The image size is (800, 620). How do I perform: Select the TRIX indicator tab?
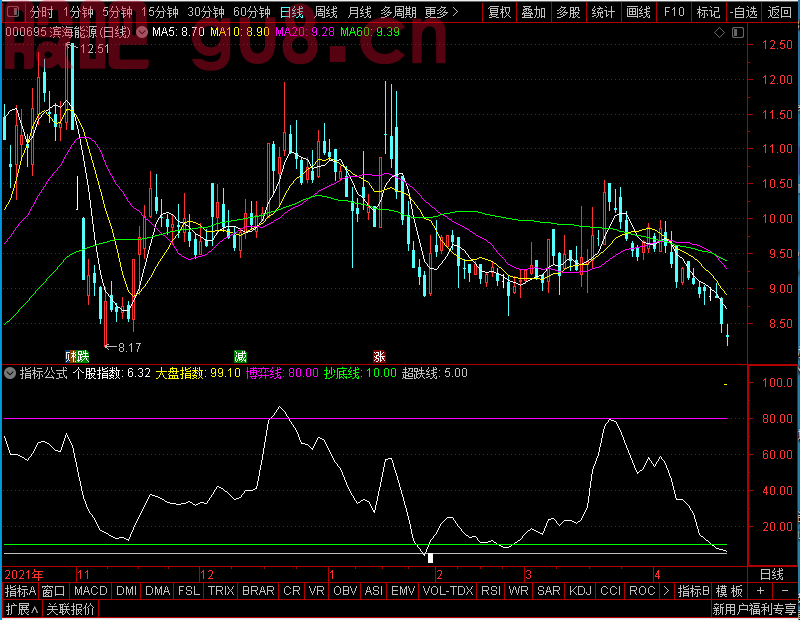(x=221, y=591)
